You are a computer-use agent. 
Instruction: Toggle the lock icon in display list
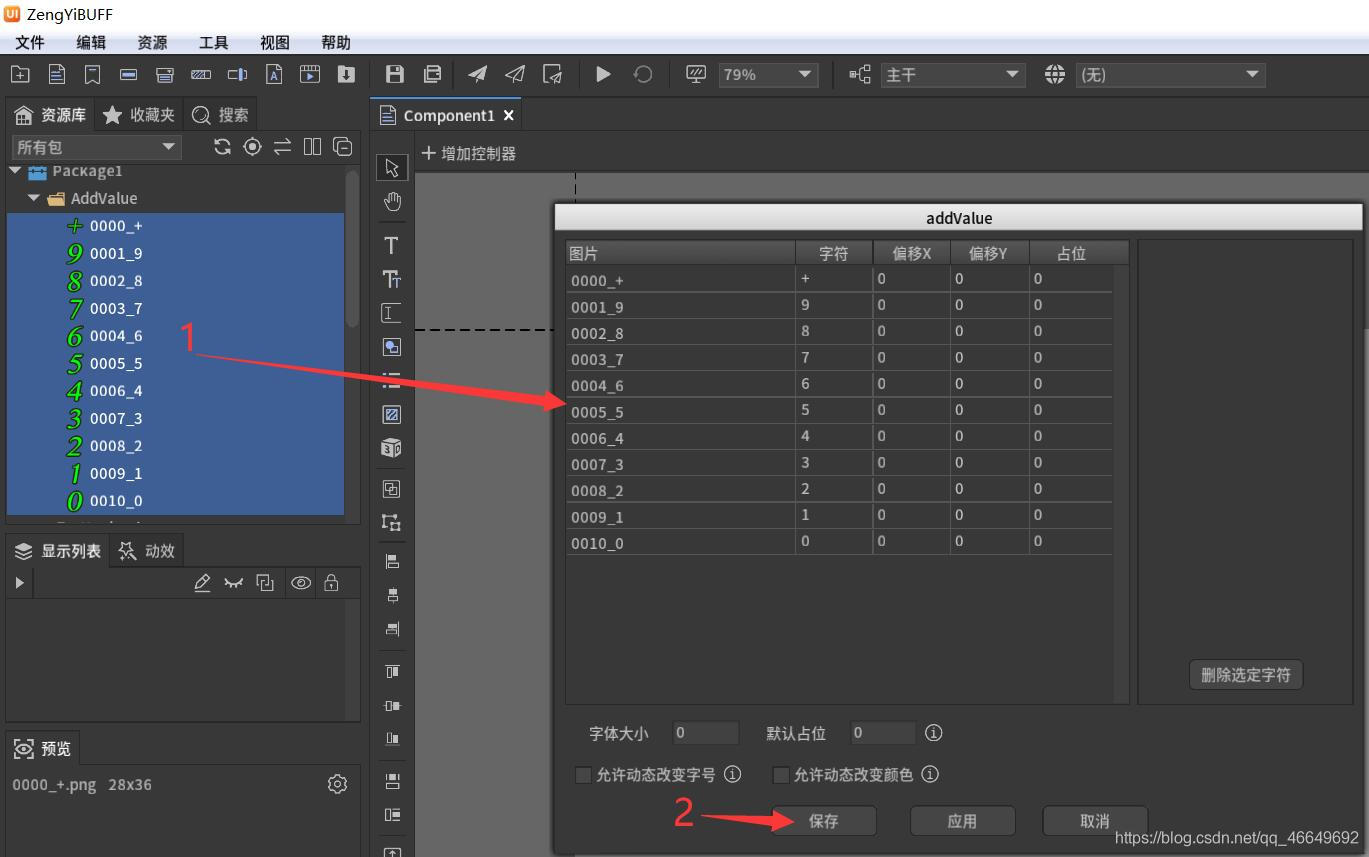331,583
